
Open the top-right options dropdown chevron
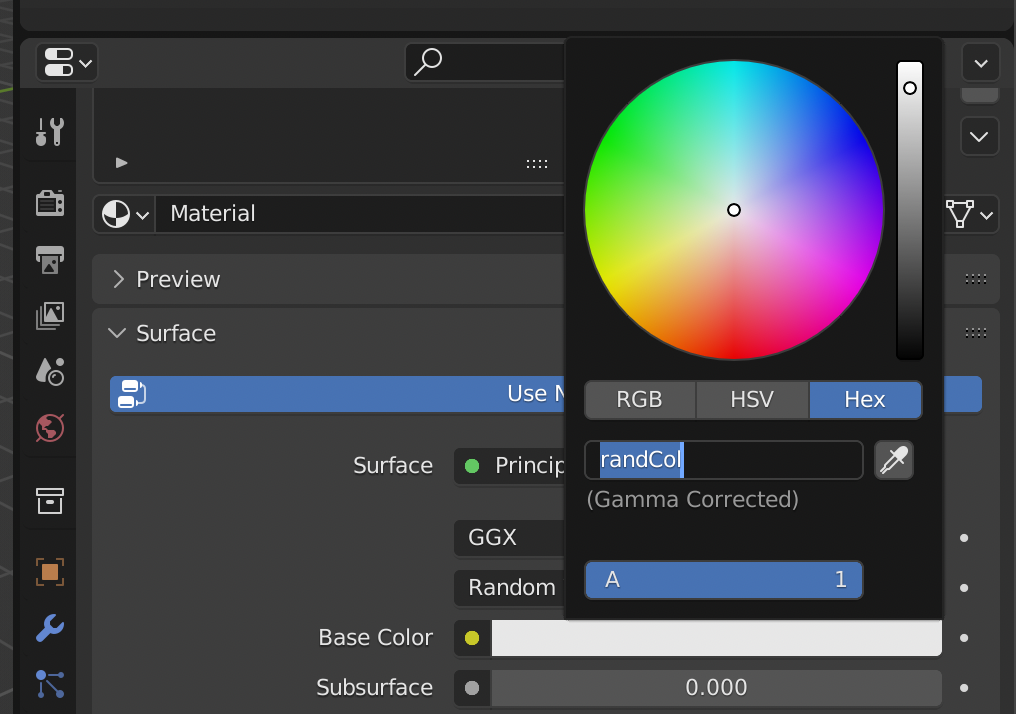tap(981, 63)
